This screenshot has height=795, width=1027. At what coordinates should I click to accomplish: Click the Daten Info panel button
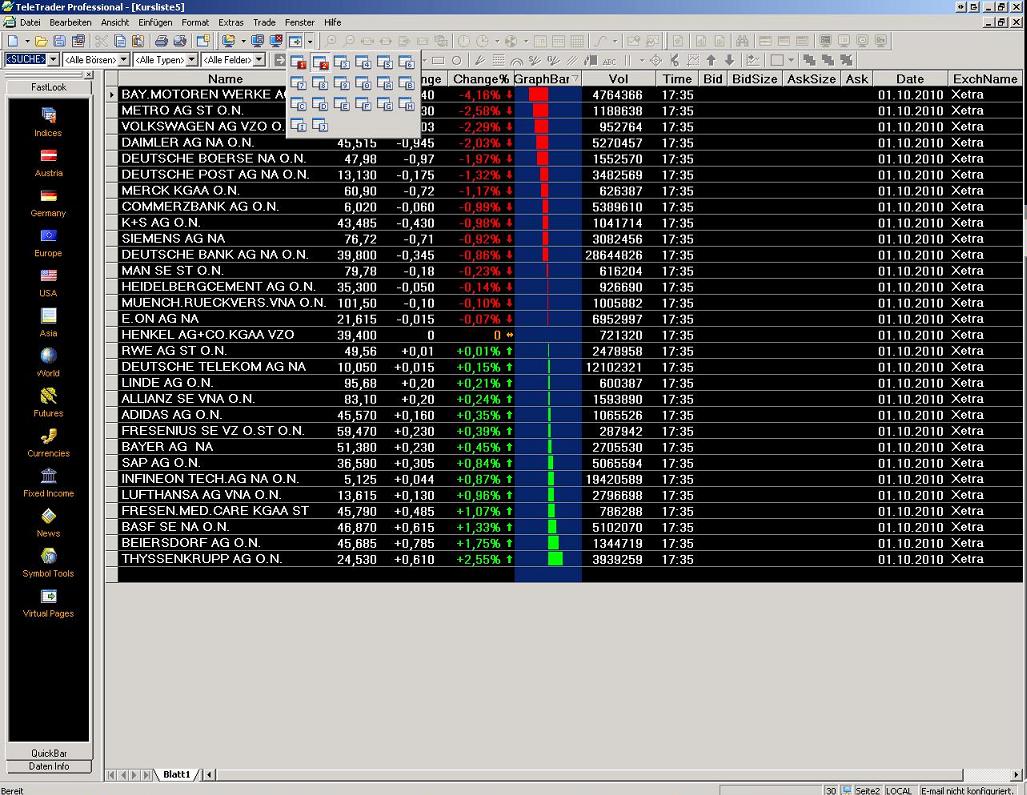pyautogui.click(x=48, y=766)
